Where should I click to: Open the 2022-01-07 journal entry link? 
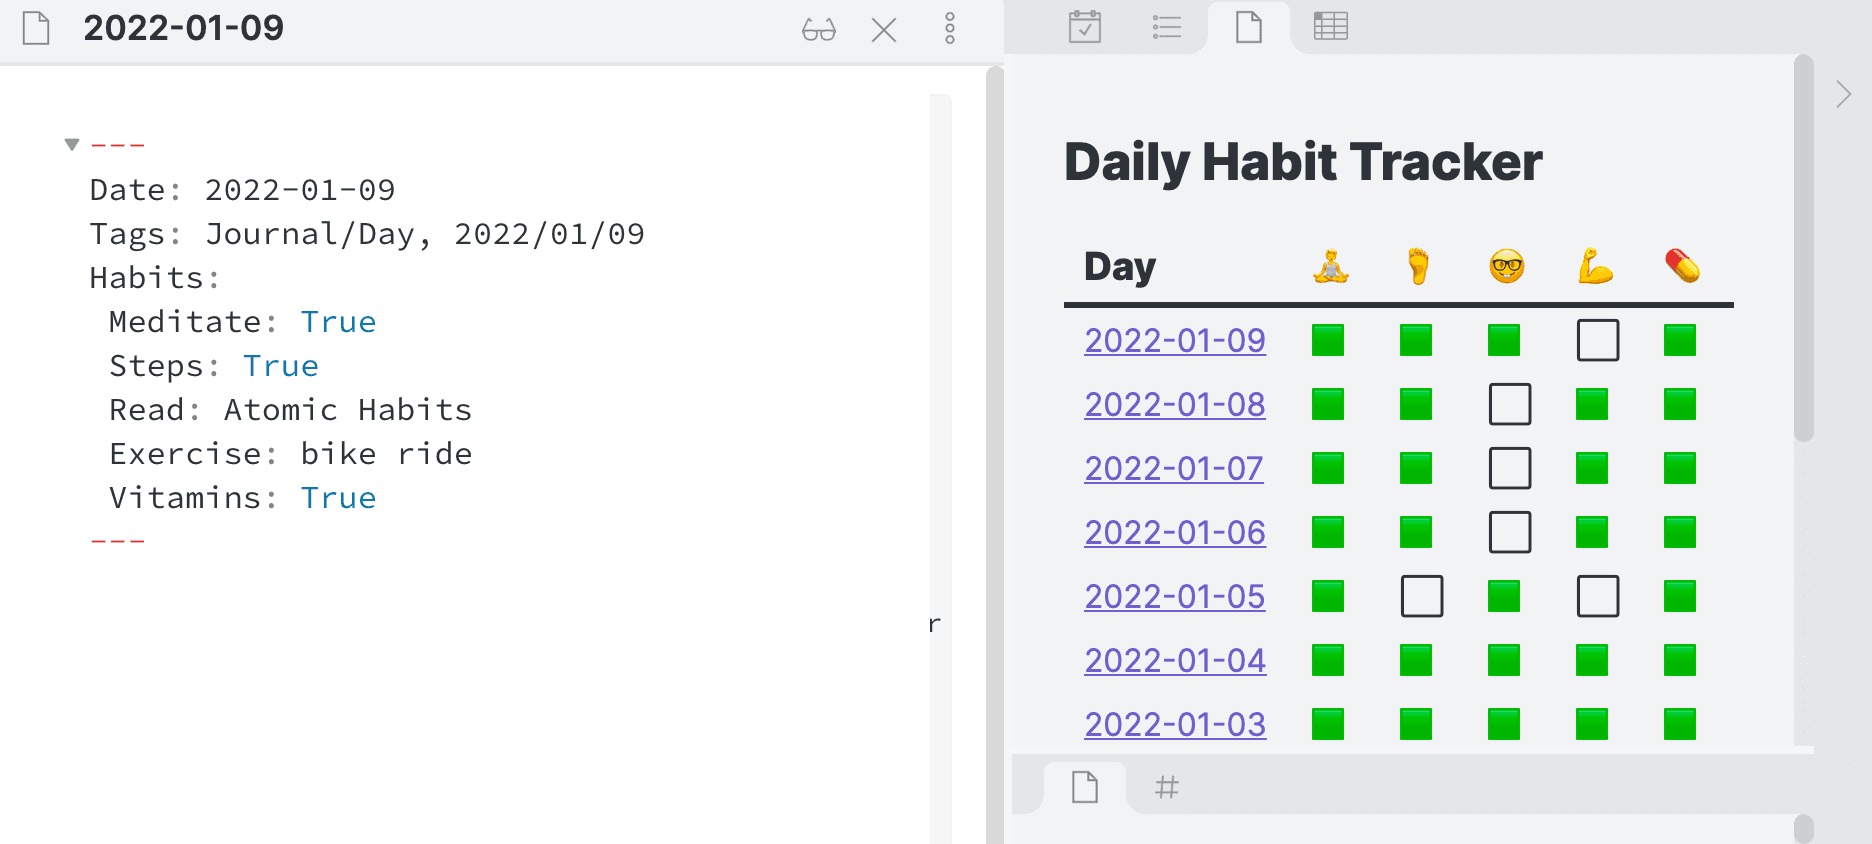tap(1173, 469)
